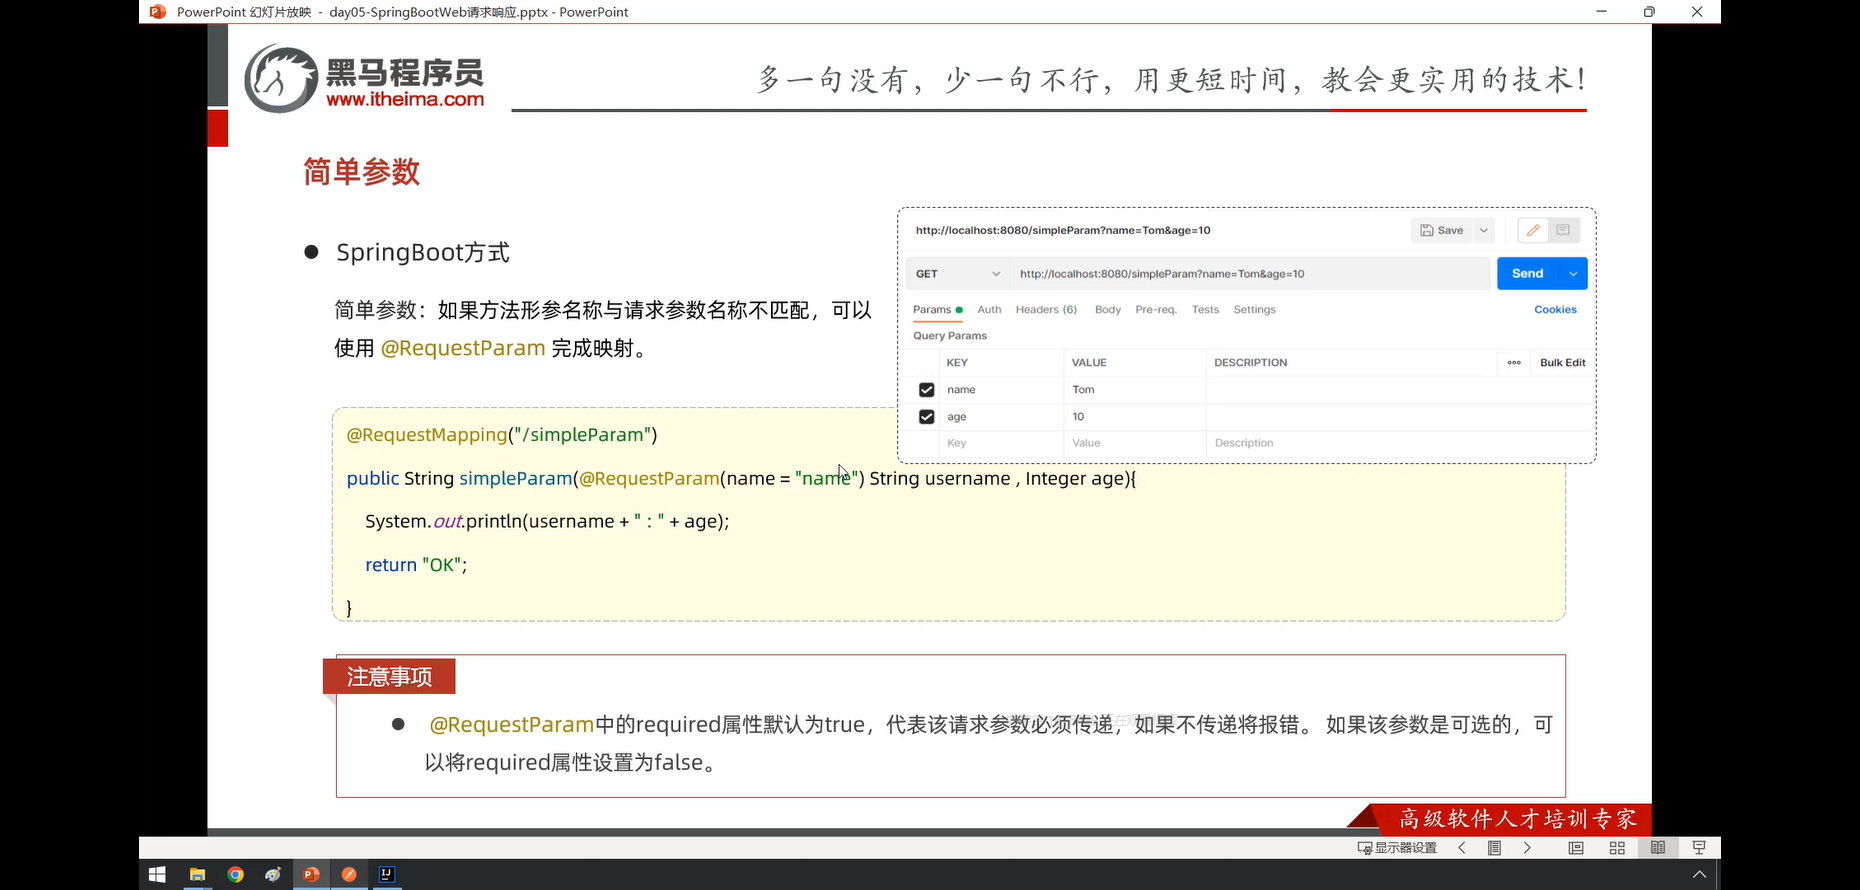The height and width of the screenshot is (890, 1860).
Task: Open File Explorer from taskbar
Action: pos(197,874)
